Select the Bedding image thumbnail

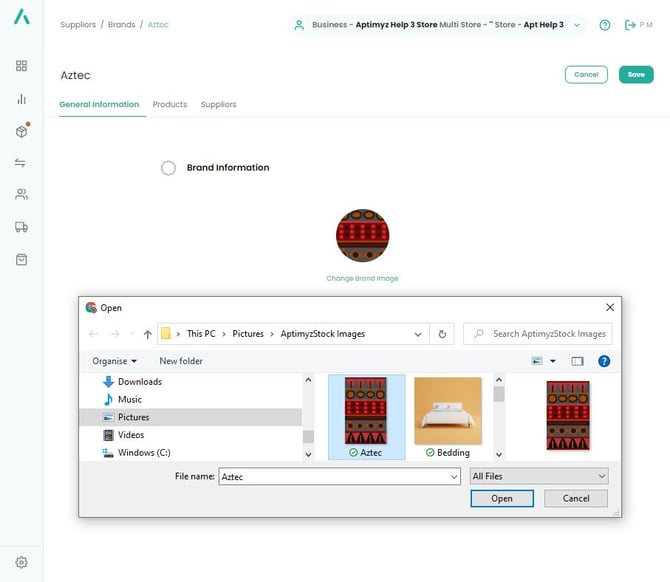[x=448, y=417]
